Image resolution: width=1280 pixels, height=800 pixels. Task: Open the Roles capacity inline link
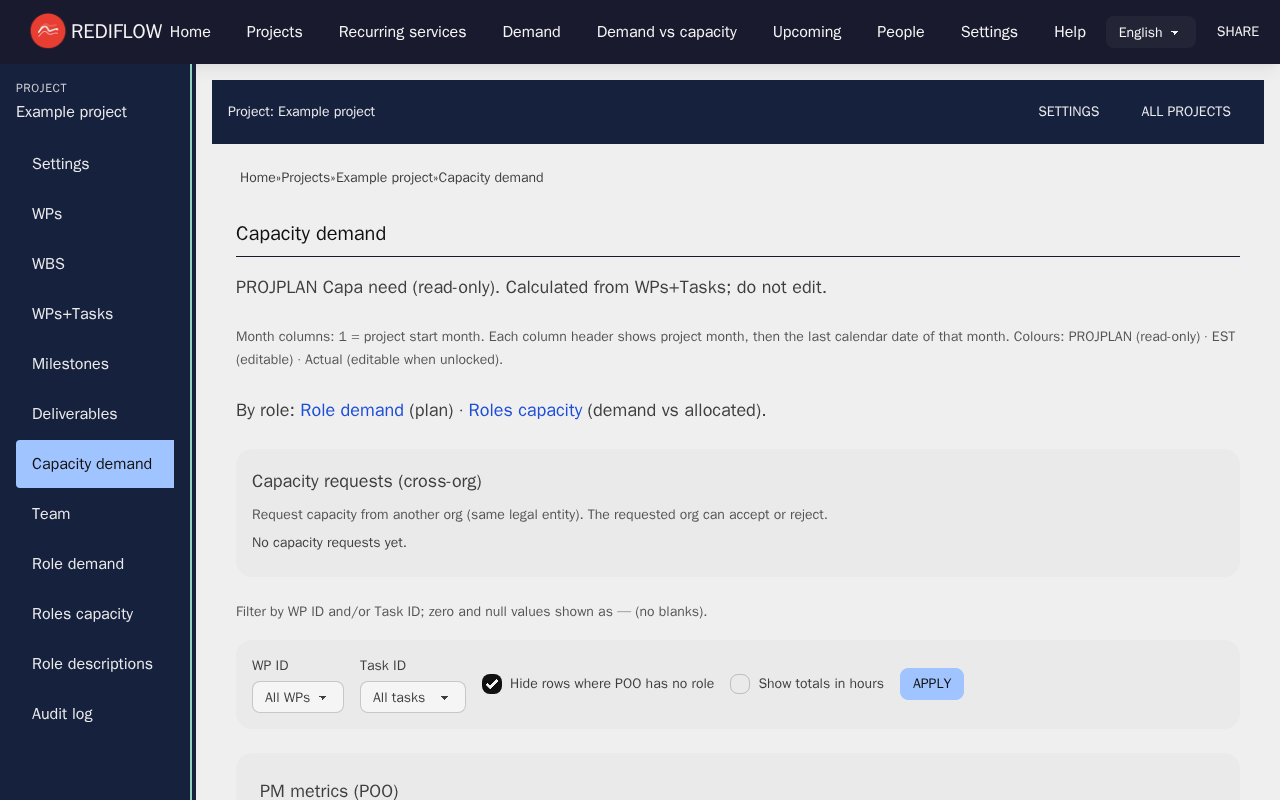pyautogui.click(x=525, y=410)
